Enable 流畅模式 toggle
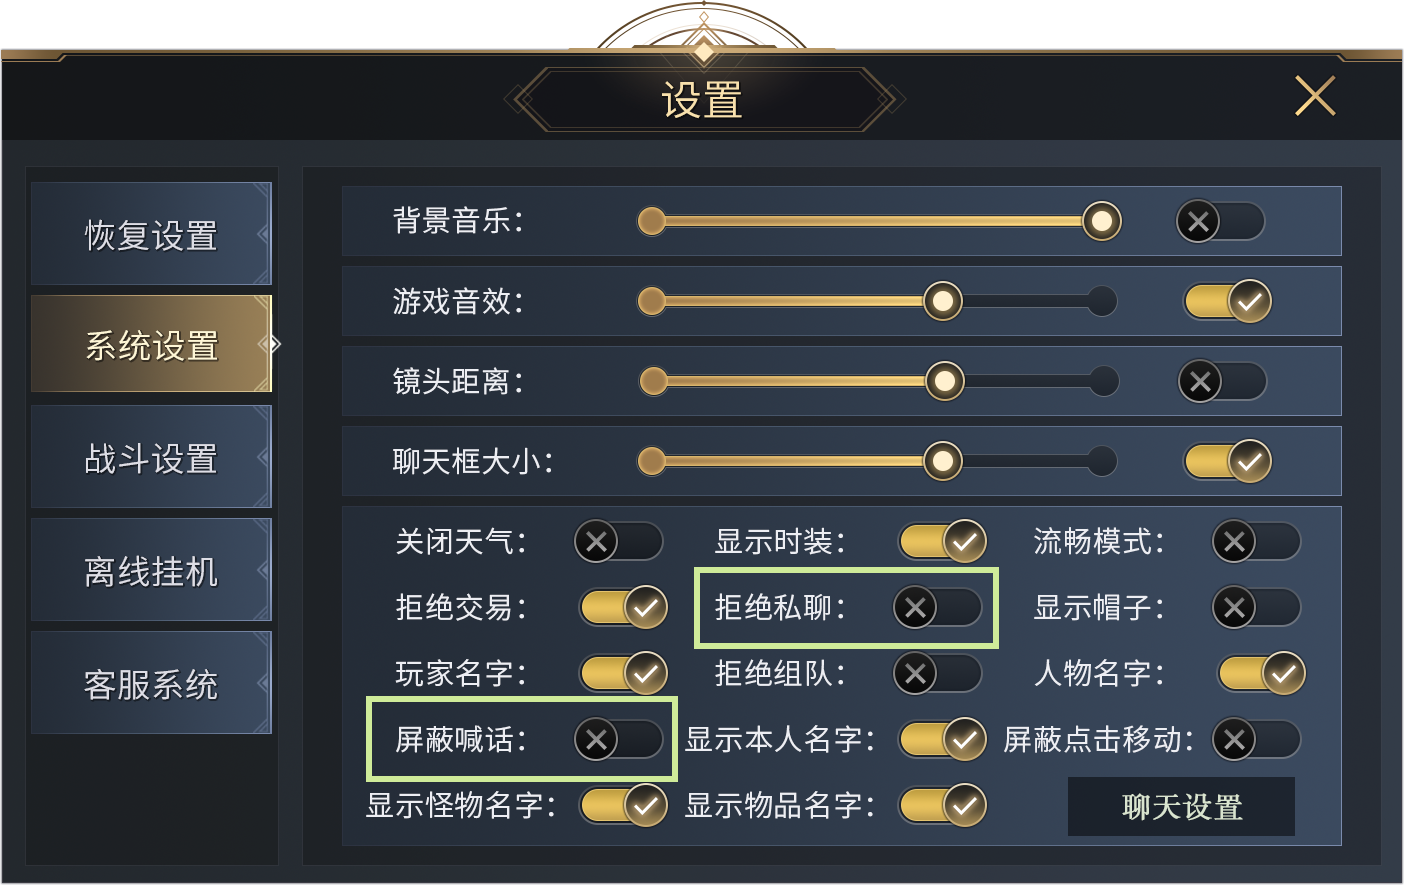This screenshot has height=885, width=1404. click(1256, 542)
